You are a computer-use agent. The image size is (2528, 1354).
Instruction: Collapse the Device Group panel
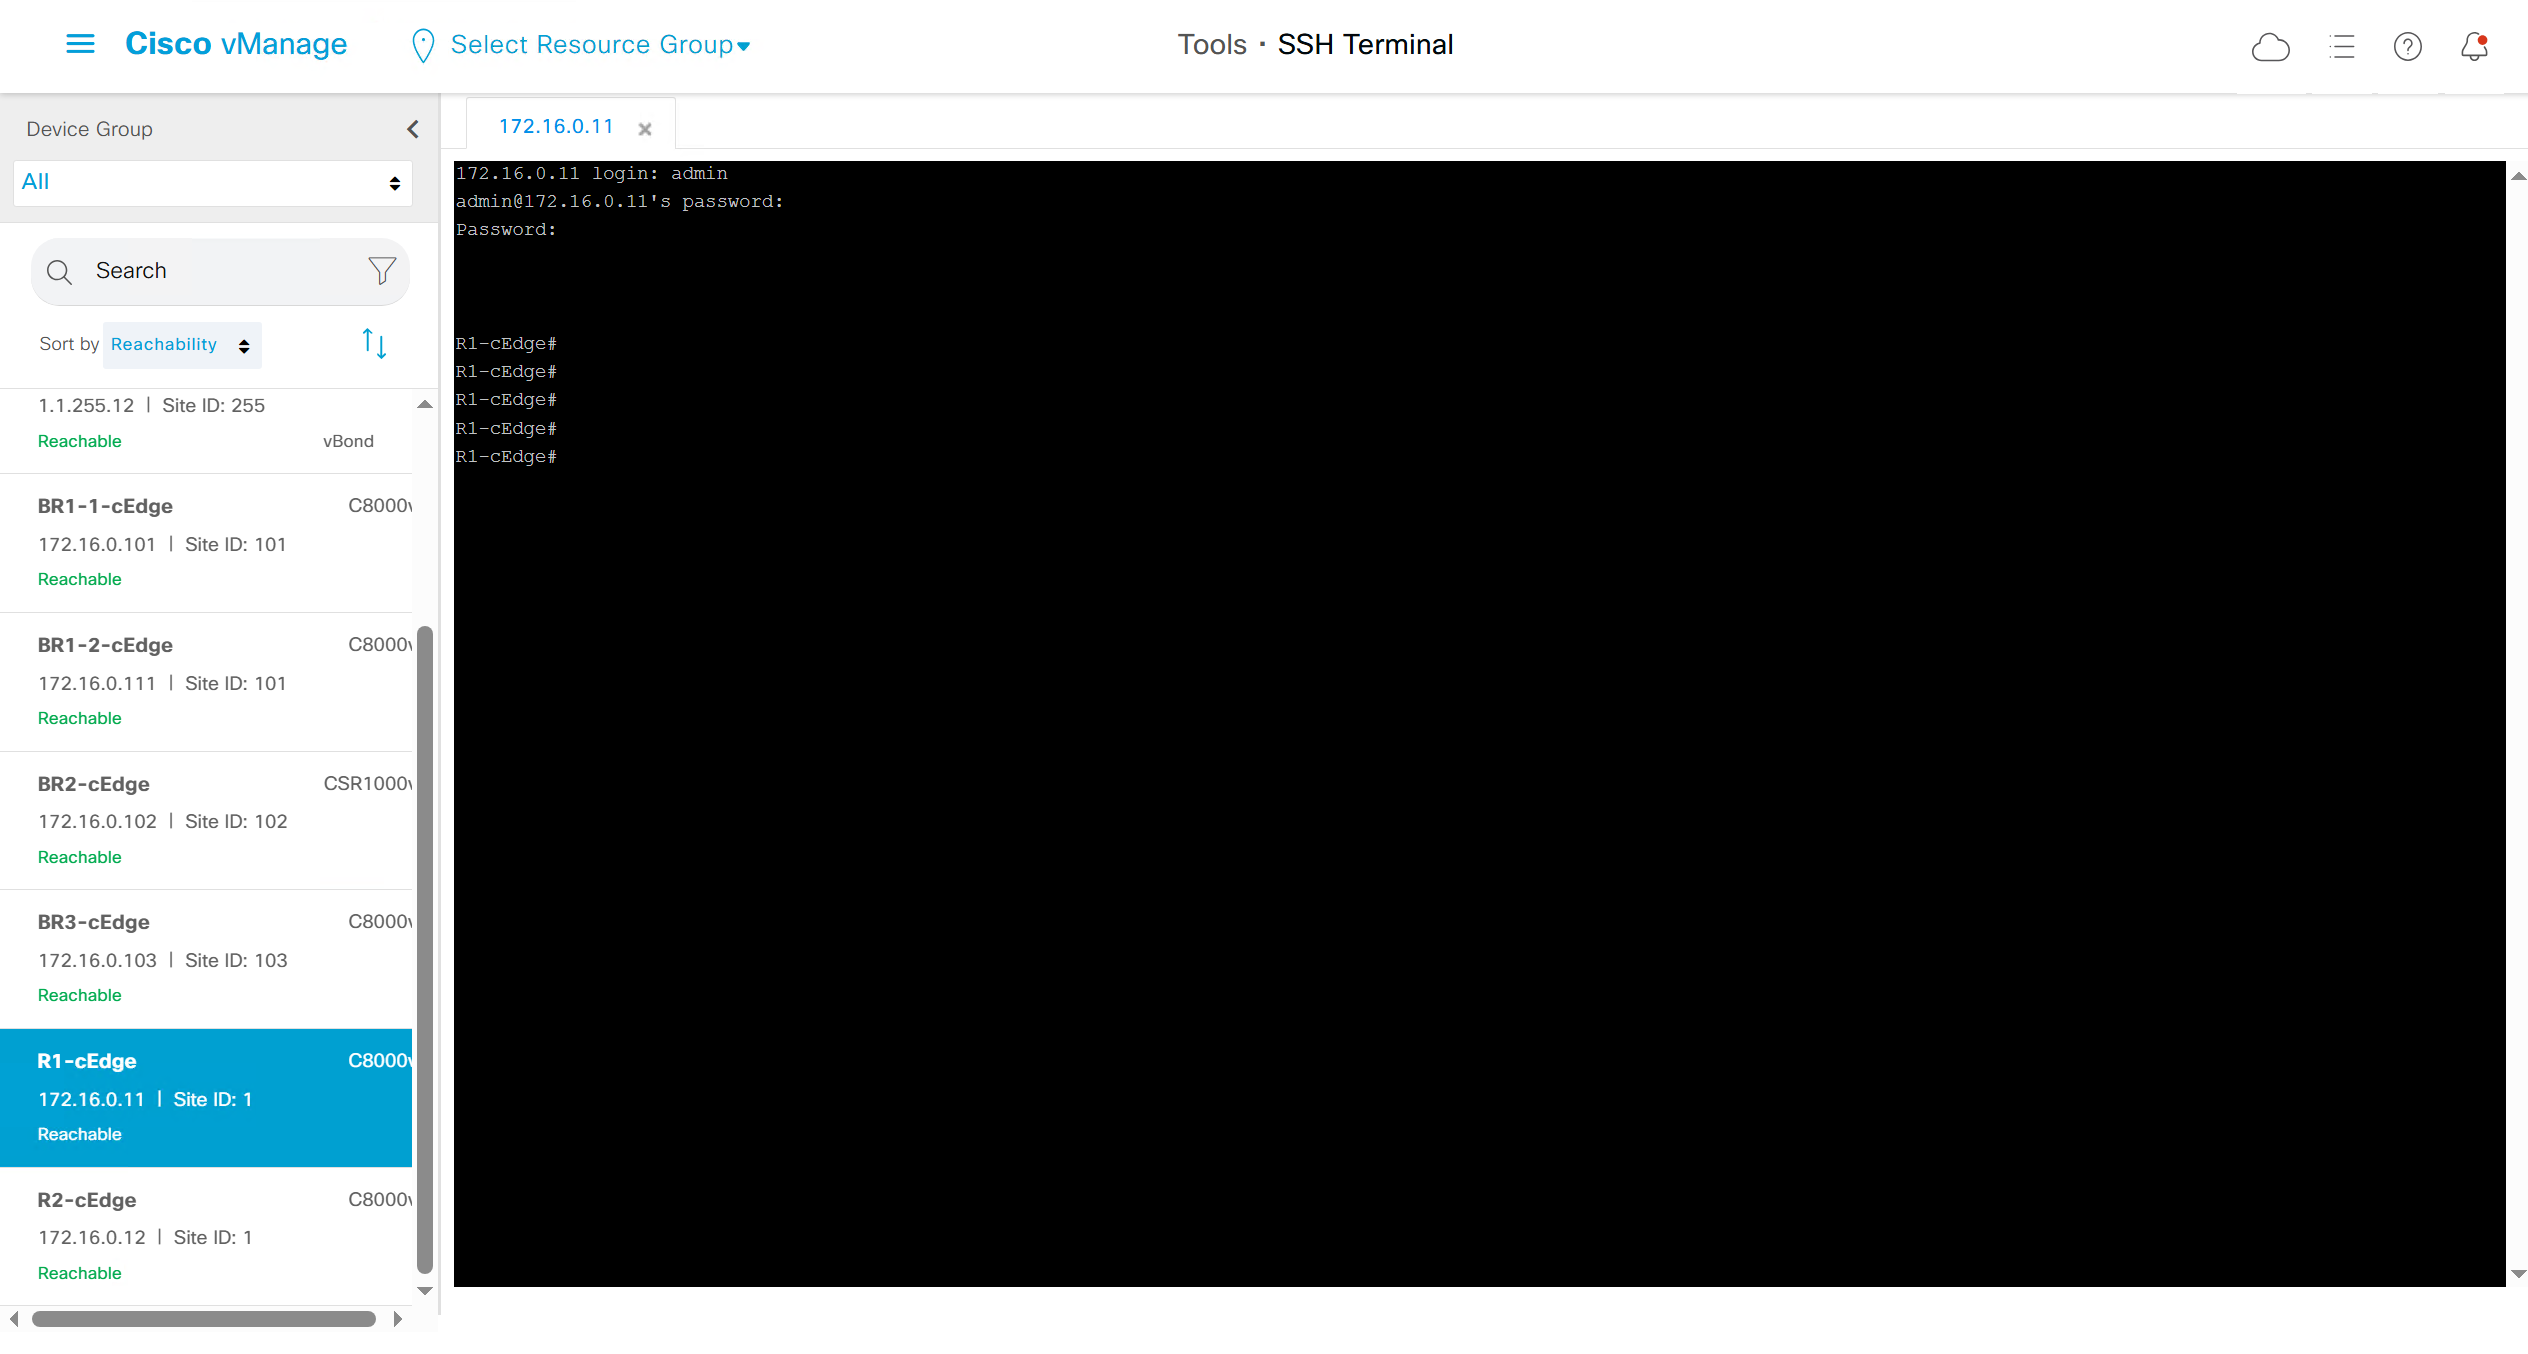click(412, 129)
